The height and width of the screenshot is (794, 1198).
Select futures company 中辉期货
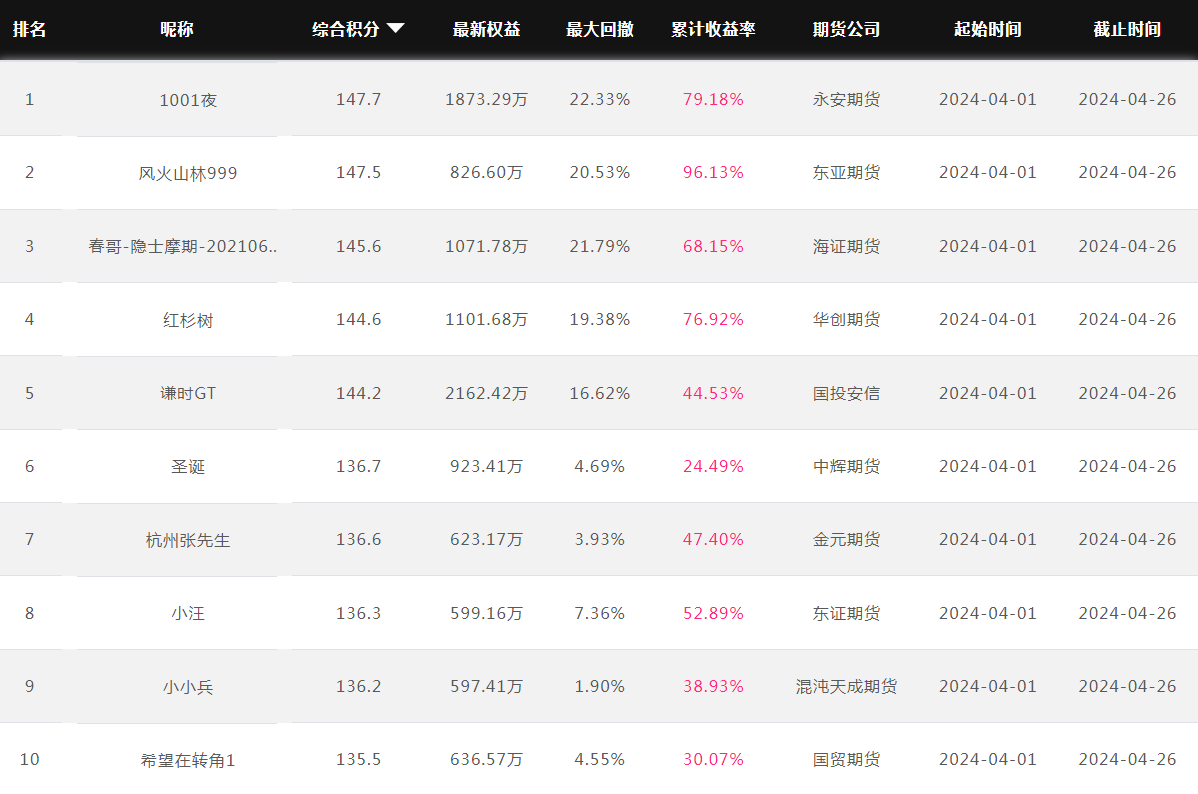846,466
